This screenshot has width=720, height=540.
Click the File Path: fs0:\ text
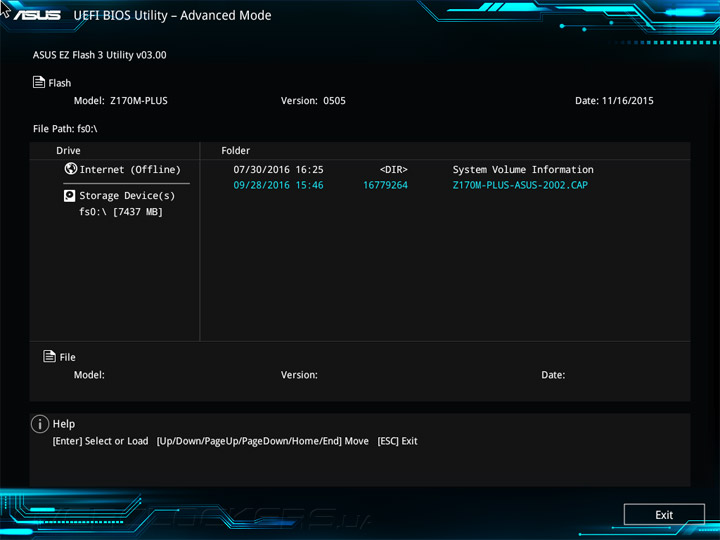[x=65, y=129]
